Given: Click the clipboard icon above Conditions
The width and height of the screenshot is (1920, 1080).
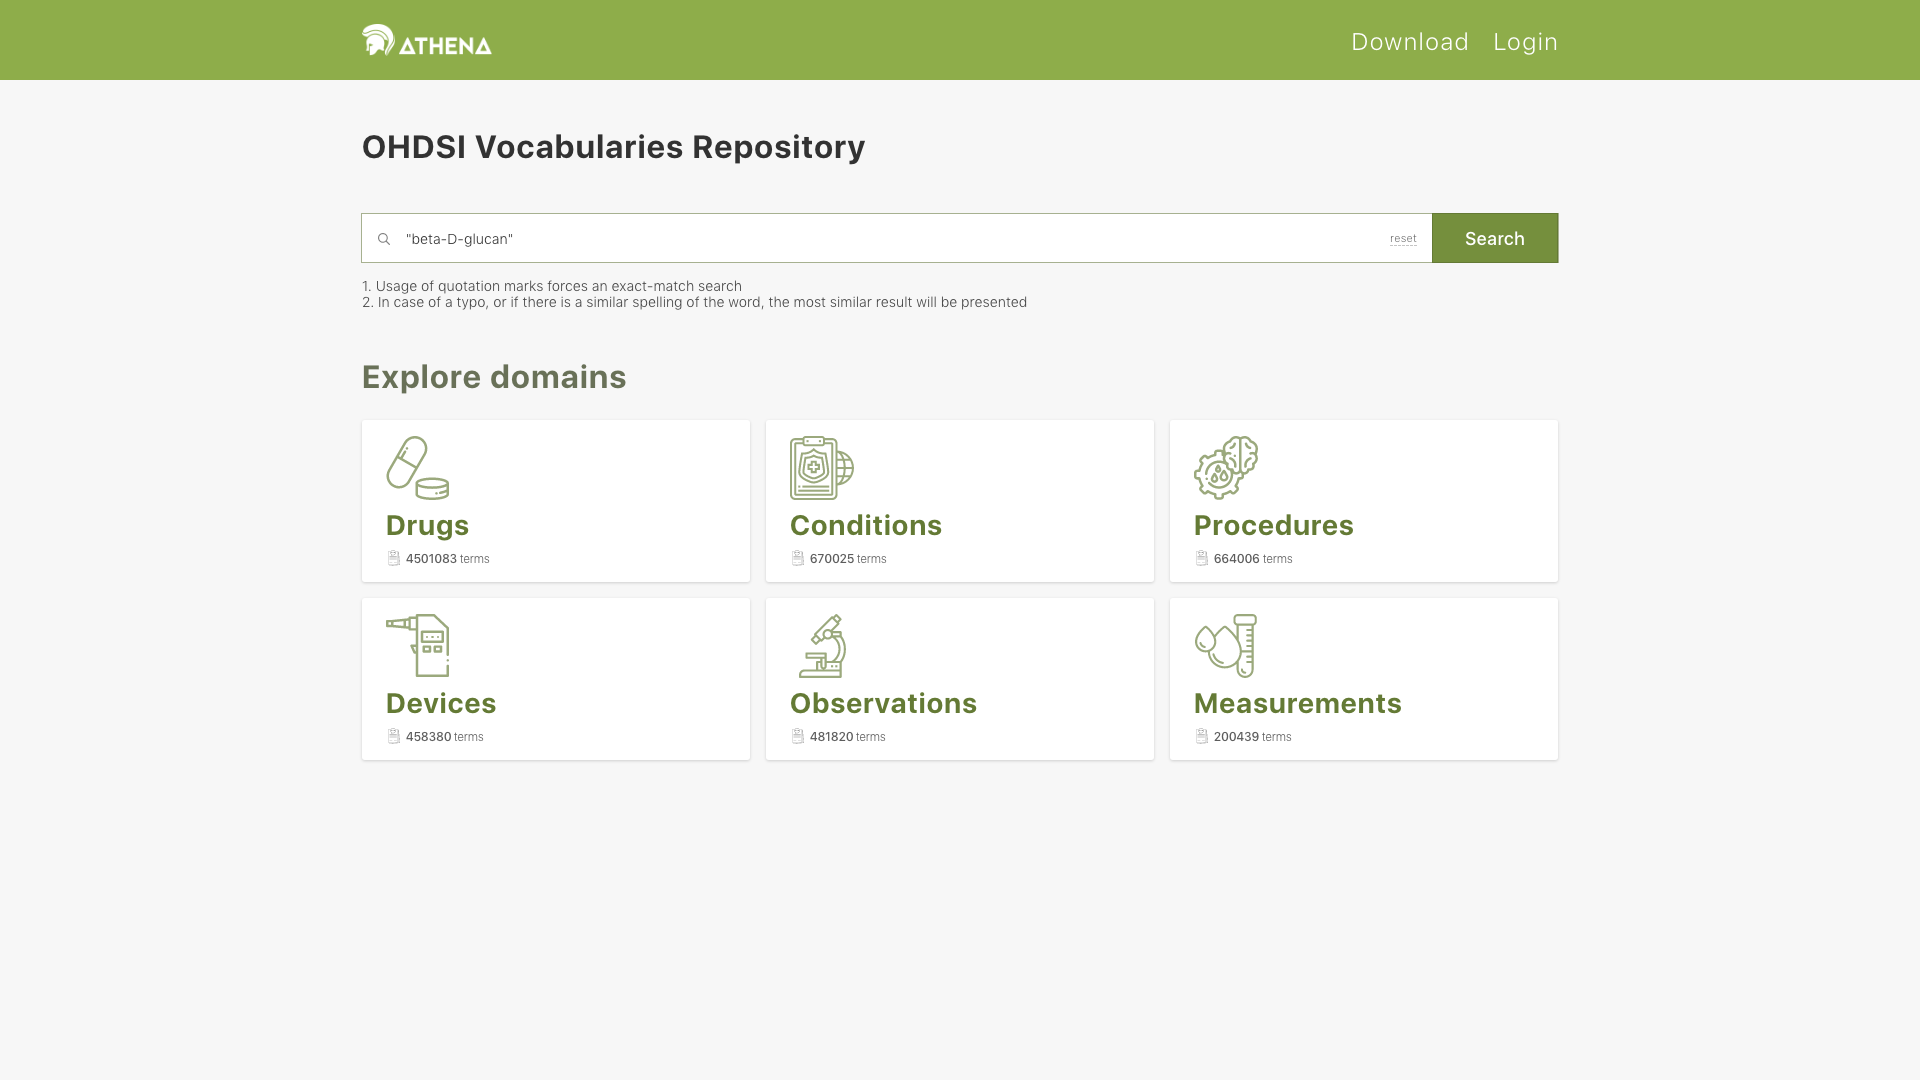Looking at the screenshot, I should [821, 466].
